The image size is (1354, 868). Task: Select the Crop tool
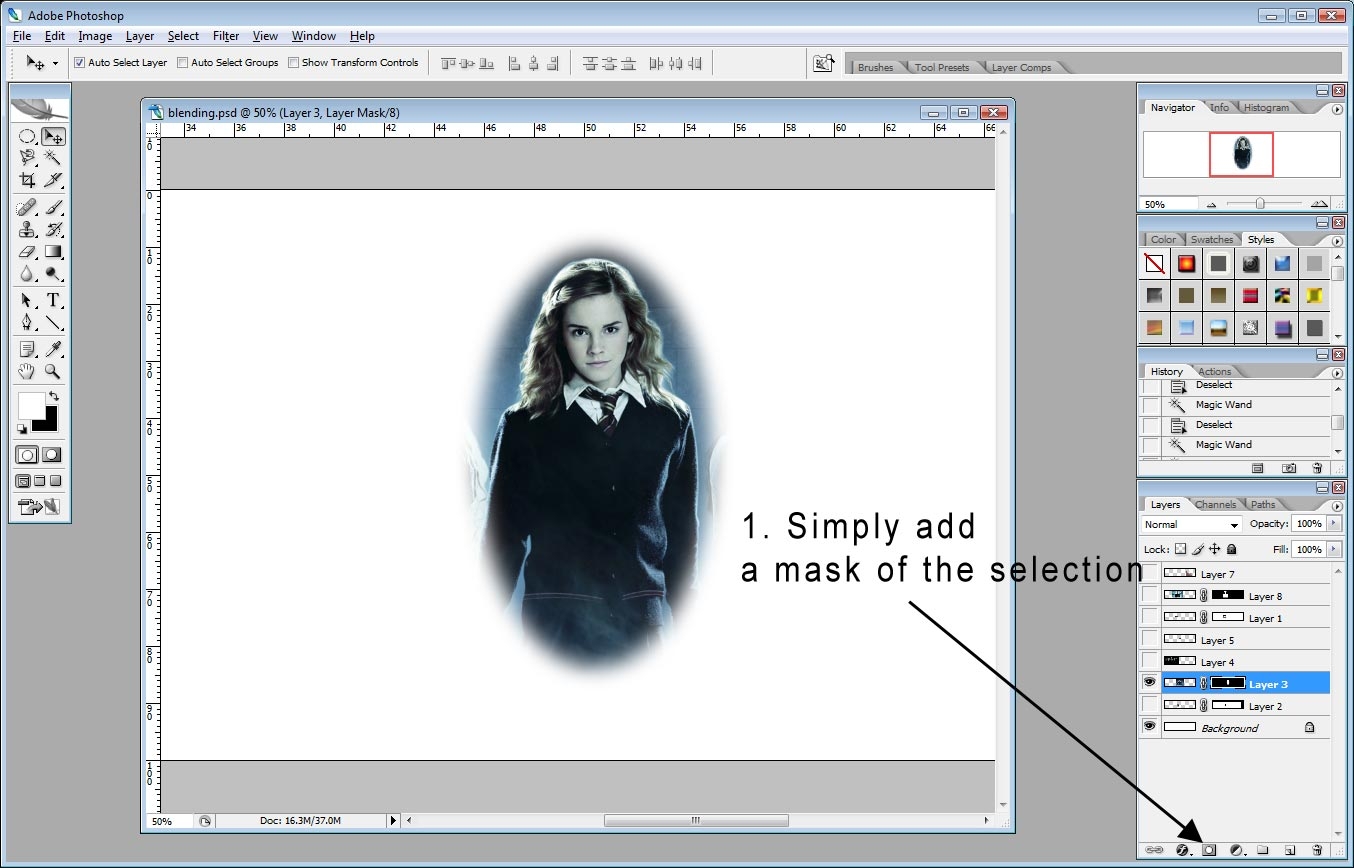pyautogui.click(x=27, y=180)
